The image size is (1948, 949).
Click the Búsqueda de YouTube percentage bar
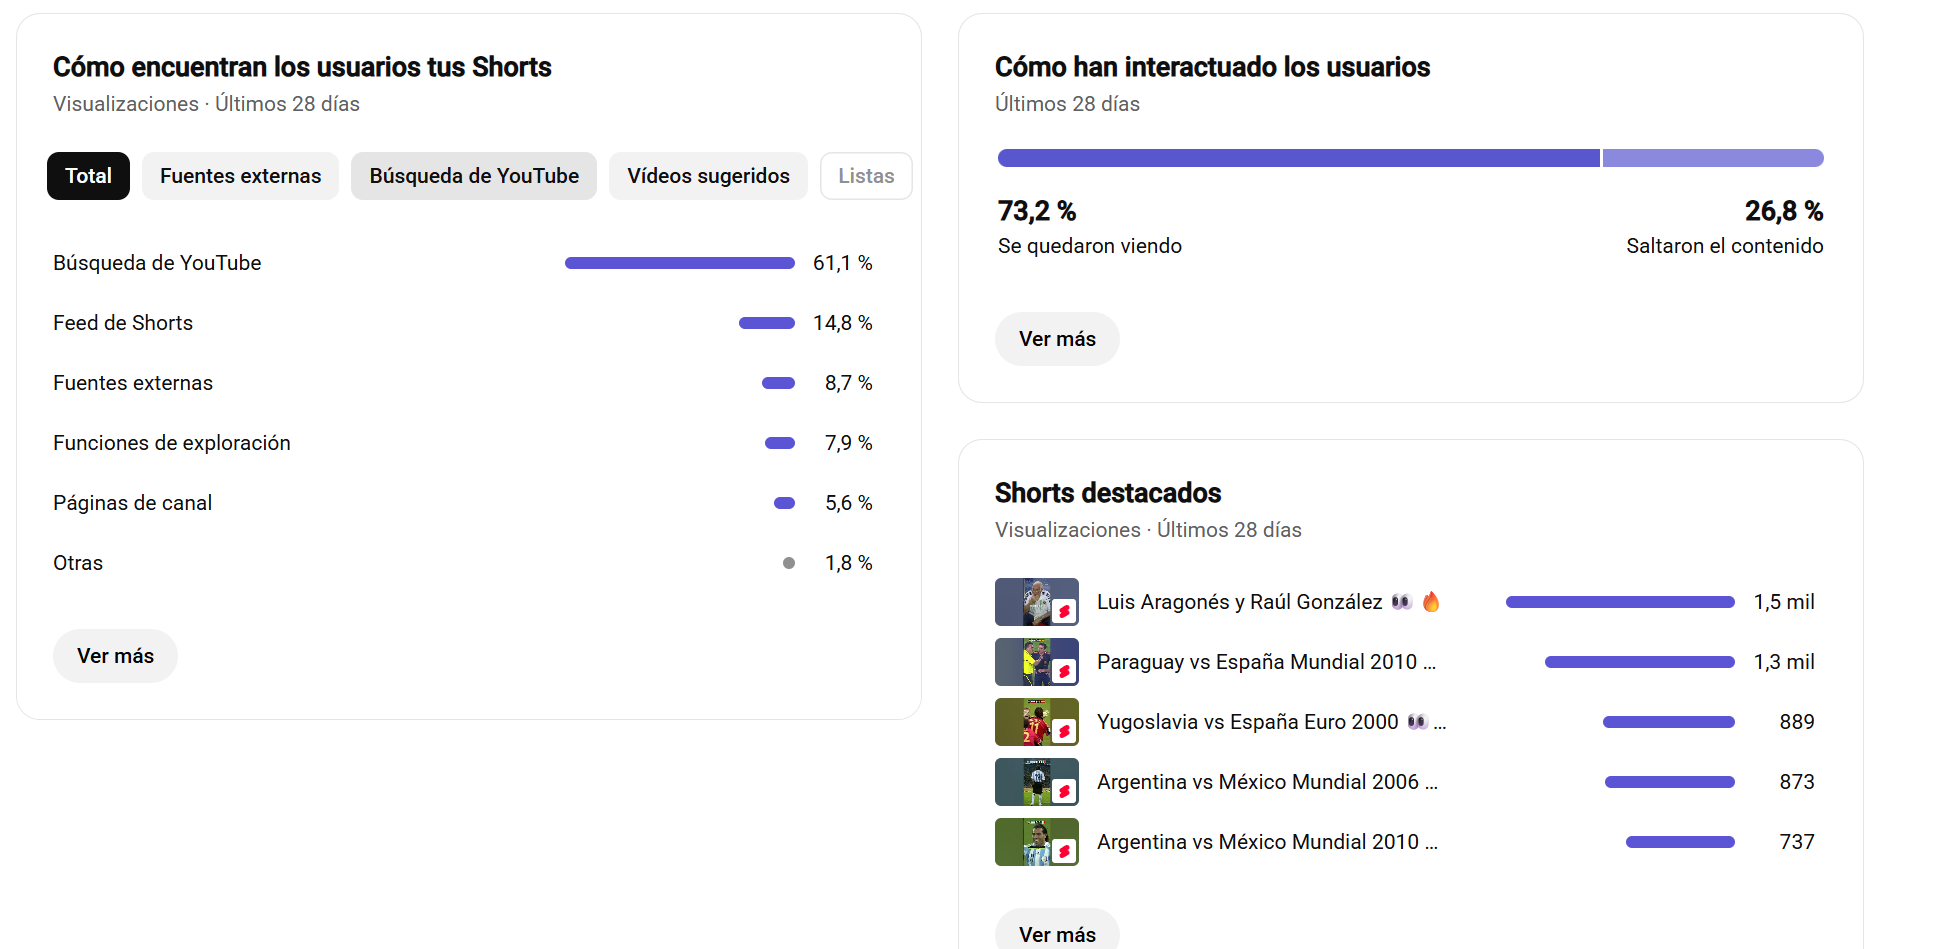coord(680,263)
